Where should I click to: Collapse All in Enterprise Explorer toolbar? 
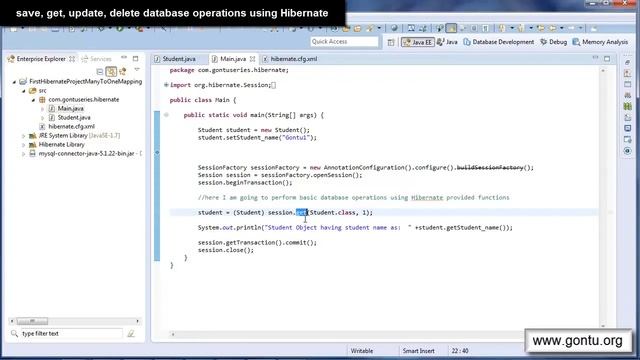tap(100, 72)
